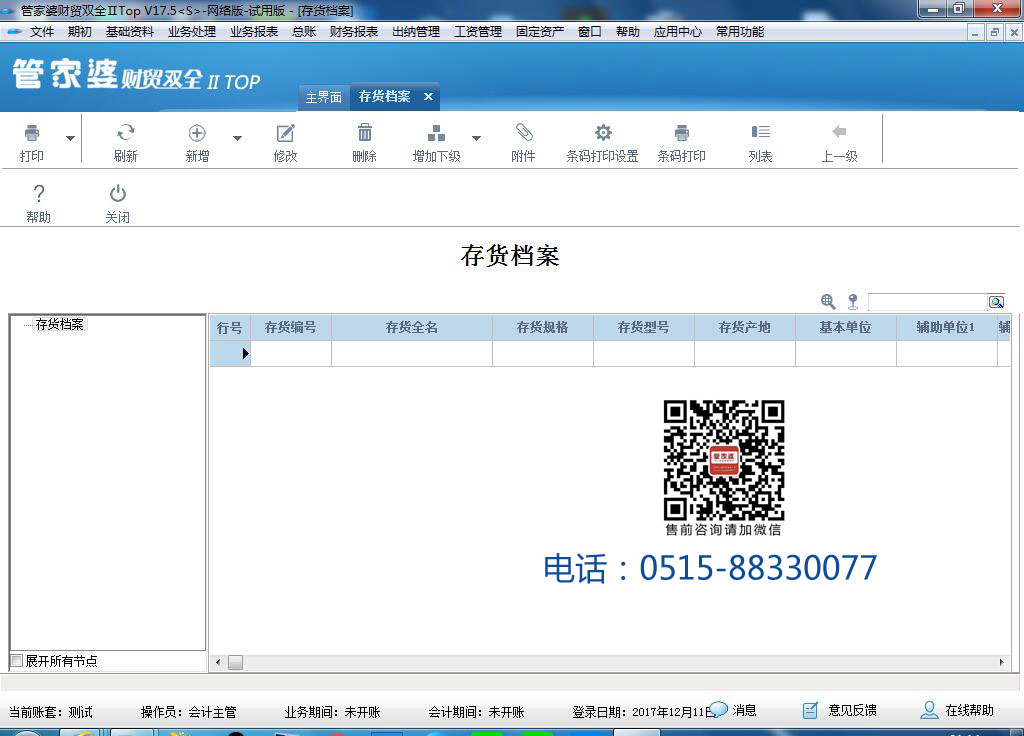Click the 业务期间: 未开账 status text
1024x736 pixels.
(332, 712)
